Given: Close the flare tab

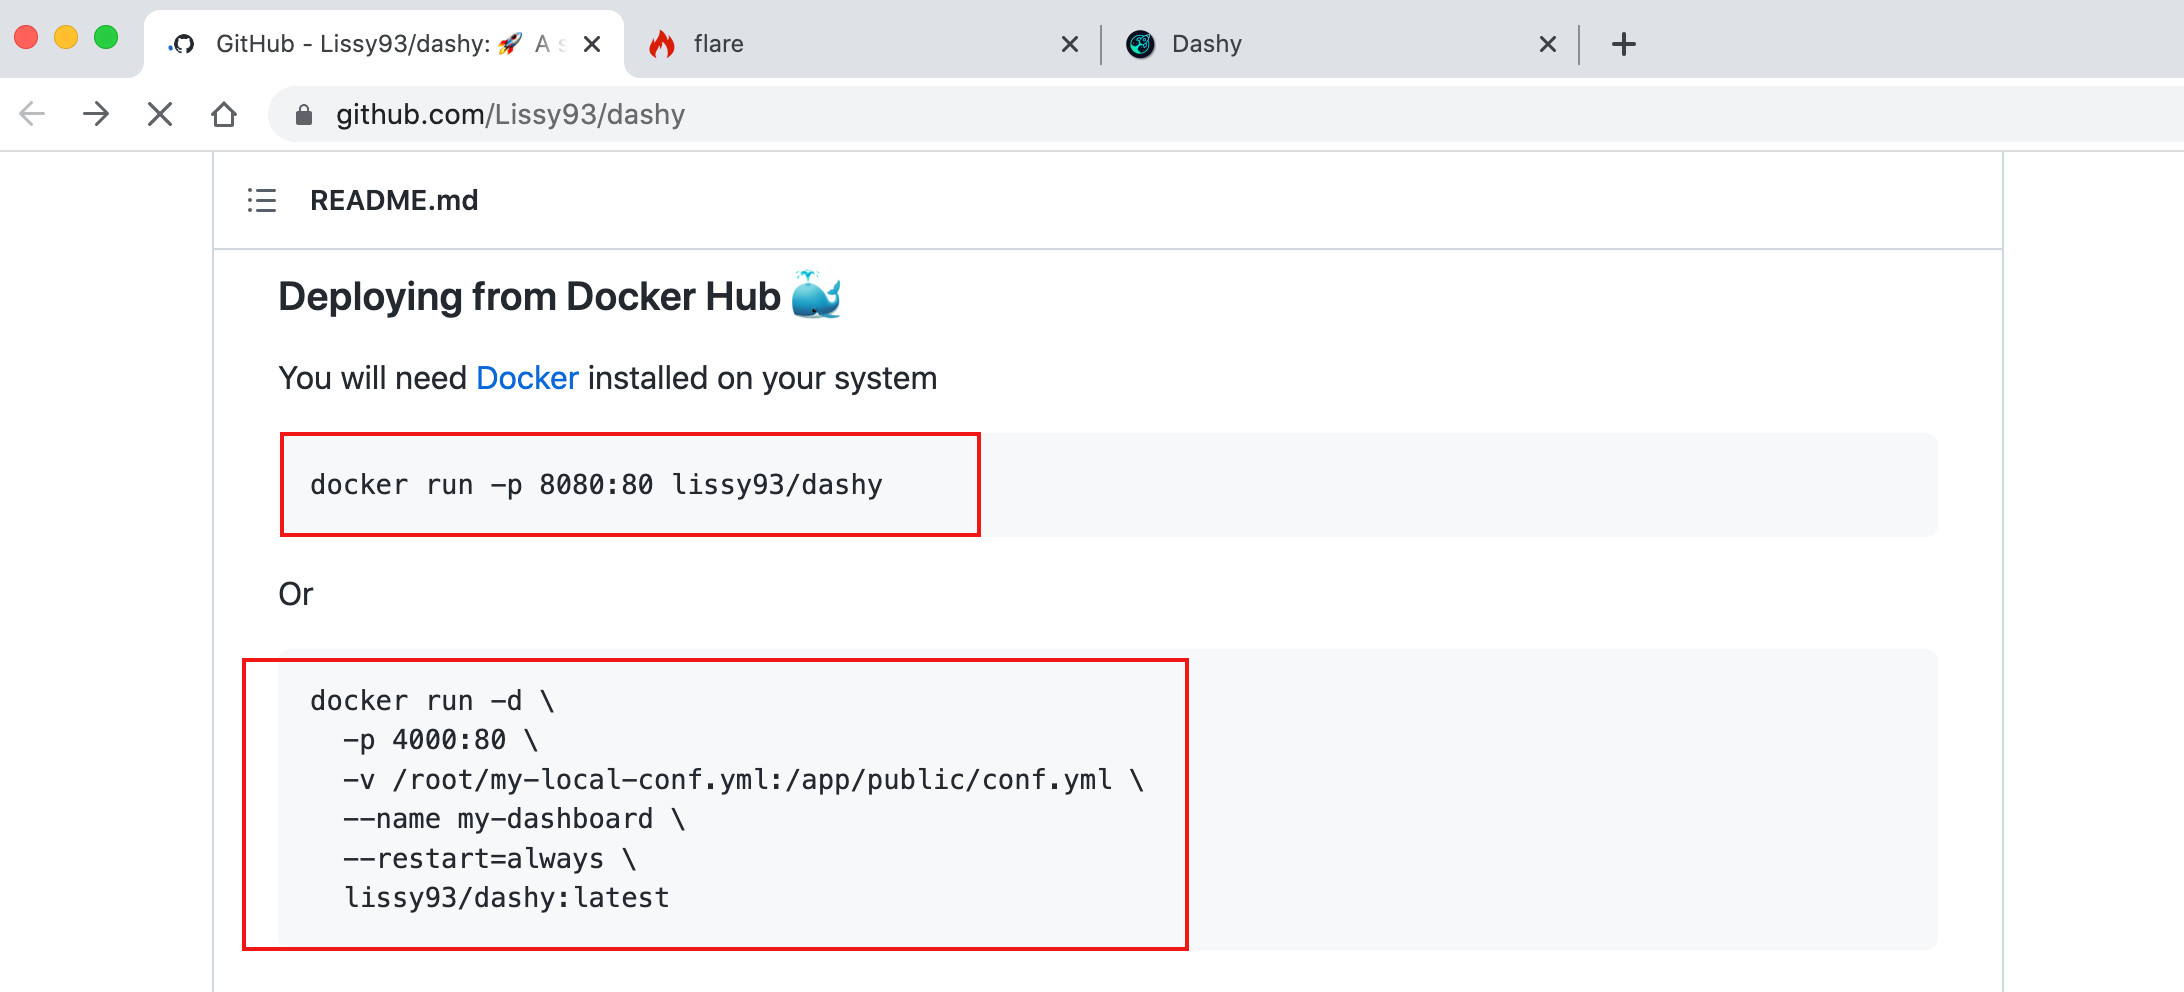Looking at the screenshot, I should [1069, 44].
